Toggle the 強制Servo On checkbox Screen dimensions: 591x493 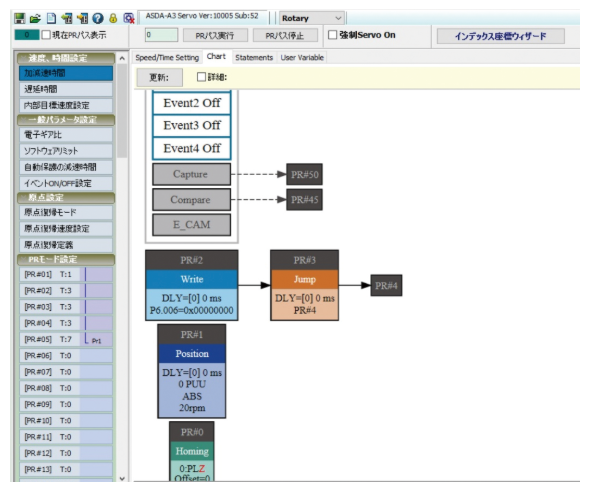pos(332,35)
